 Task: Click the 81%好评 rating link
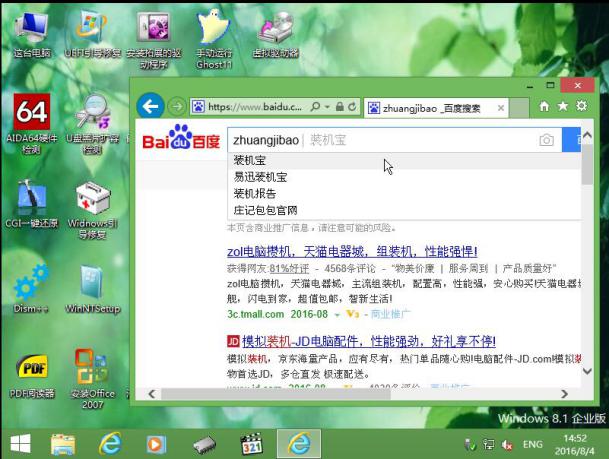(x=289, y=268)
